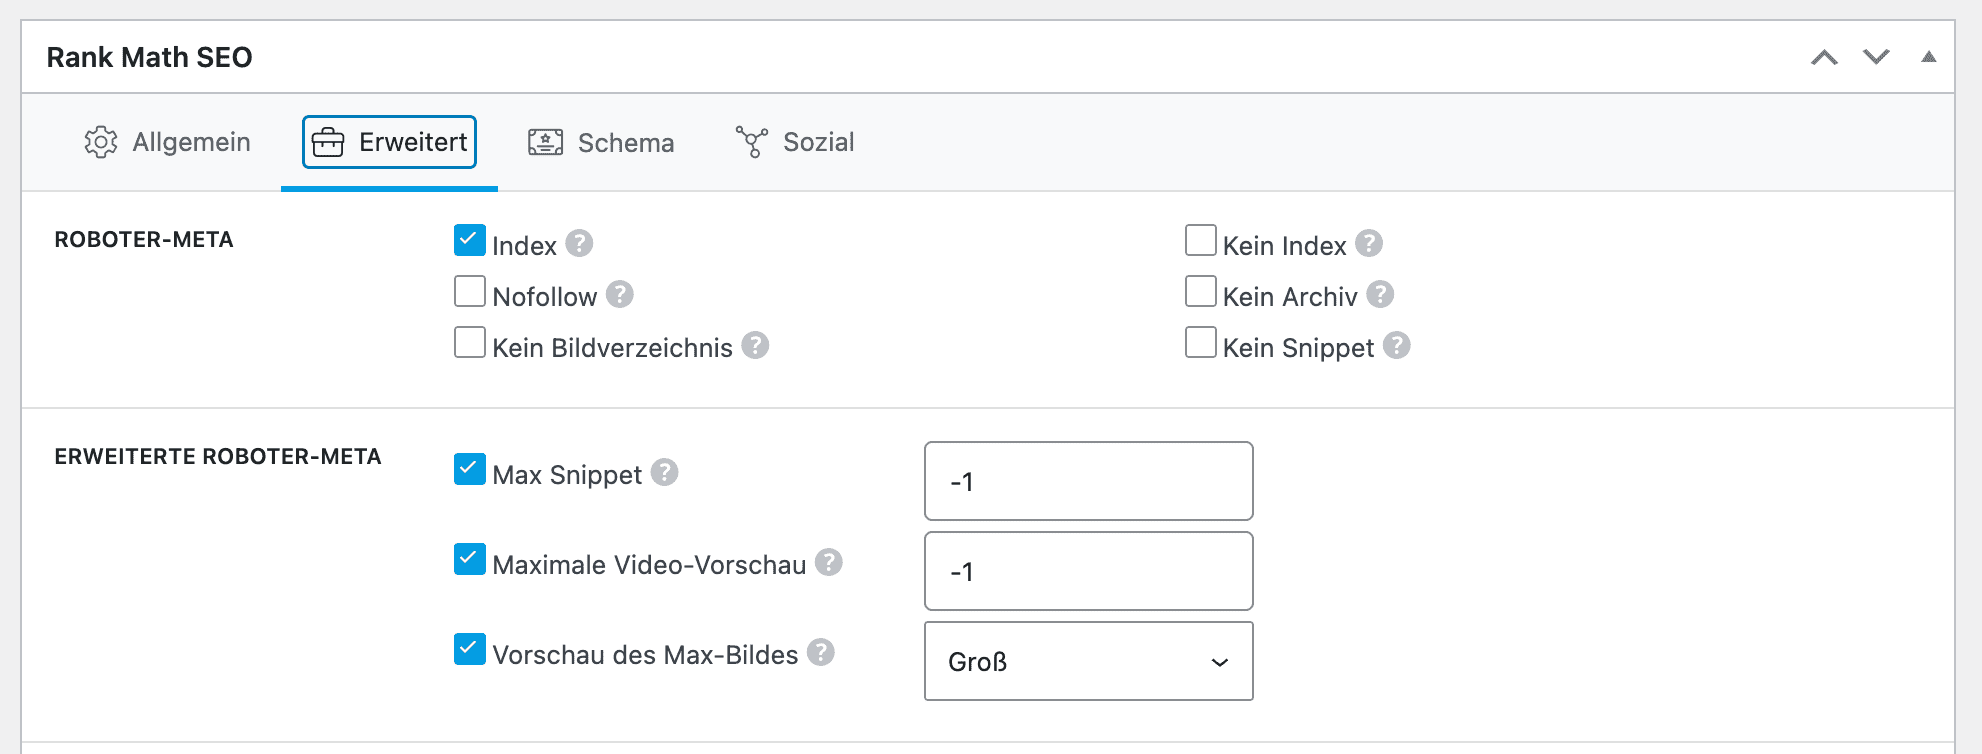The image size is (1982, 754).
Task: Enable the Nofollow checkbox
Action: click(470, 291)
